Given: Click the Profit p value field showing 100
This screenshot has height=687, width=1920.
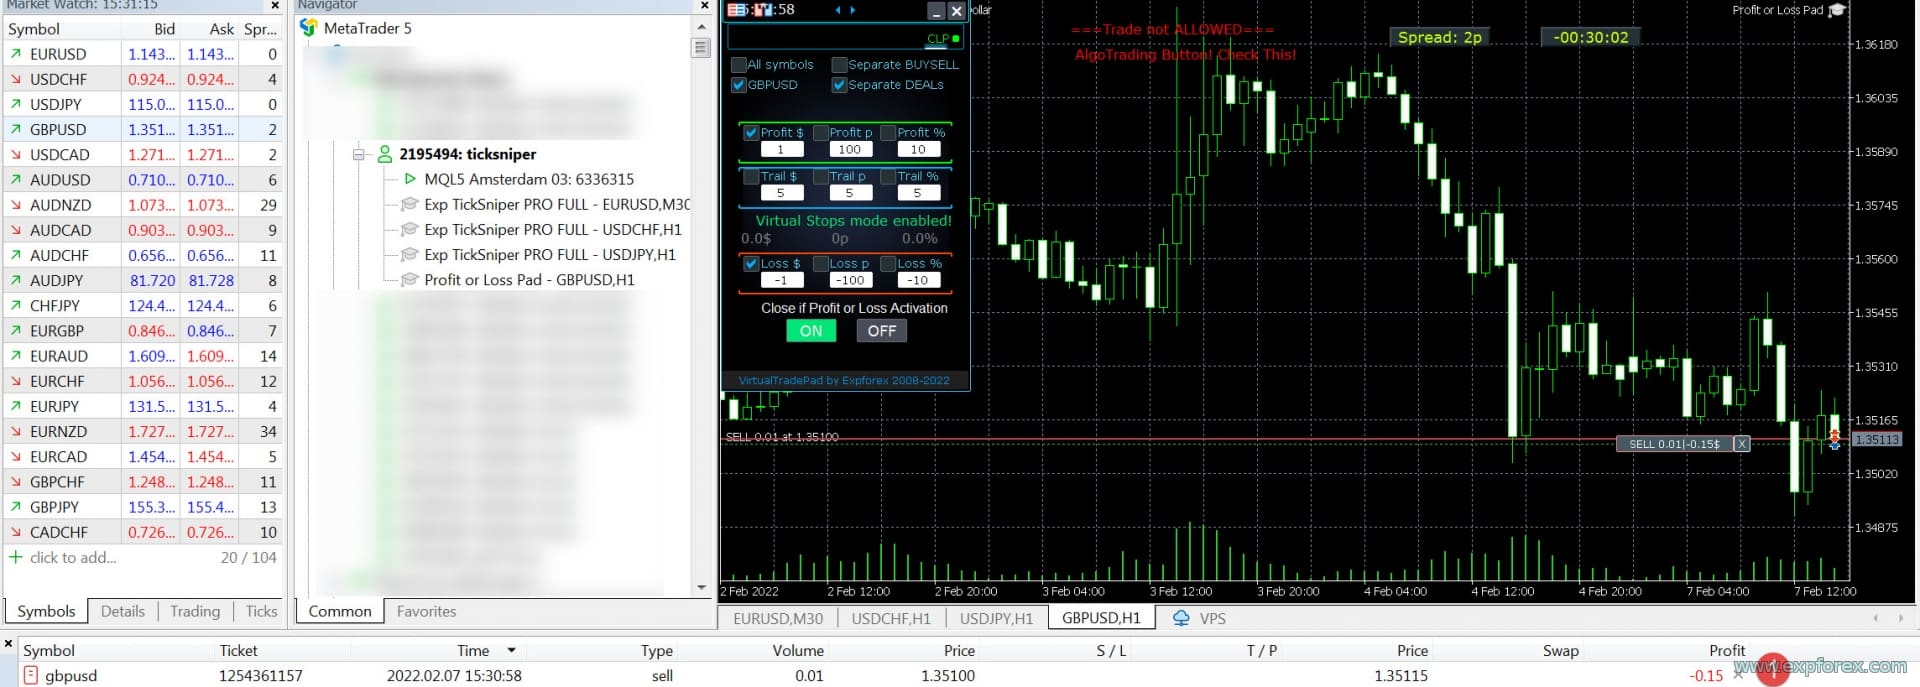Looking at the screenshot, I should pyautogui.click(x=850, y=149).
